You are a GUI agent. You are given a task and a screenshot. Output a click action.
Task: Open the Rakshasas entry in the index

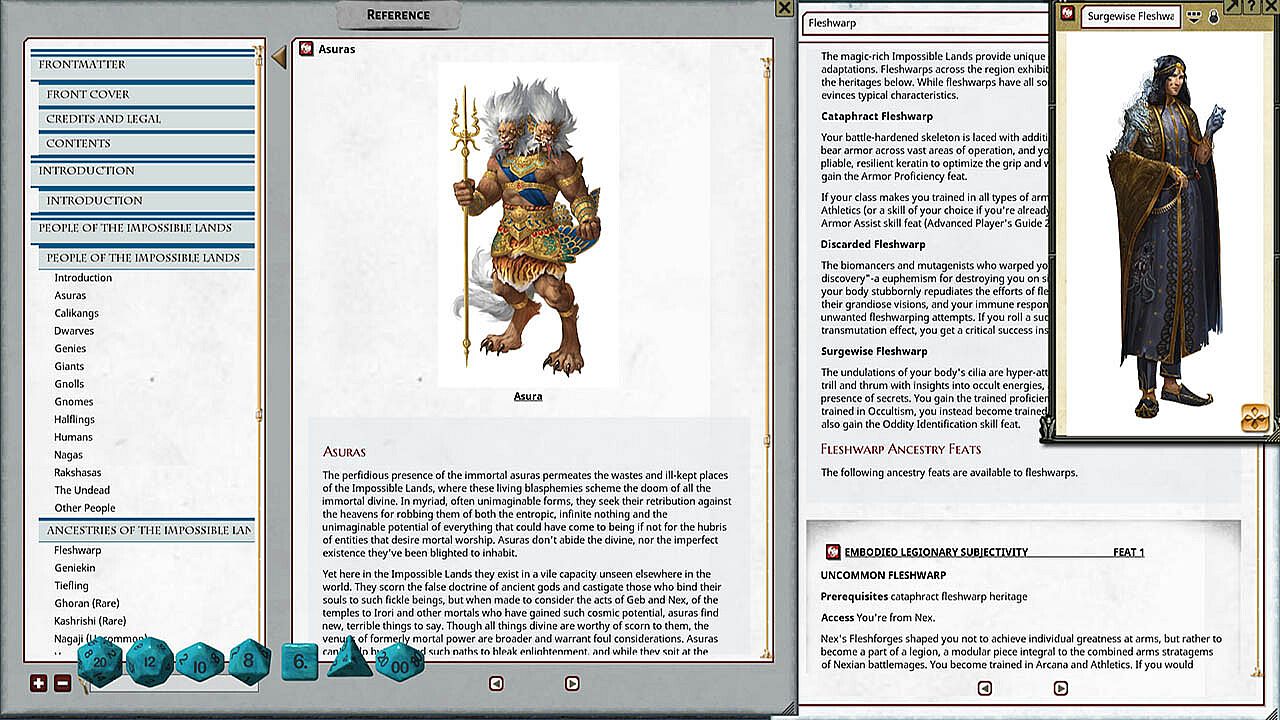tap(77, 472)
